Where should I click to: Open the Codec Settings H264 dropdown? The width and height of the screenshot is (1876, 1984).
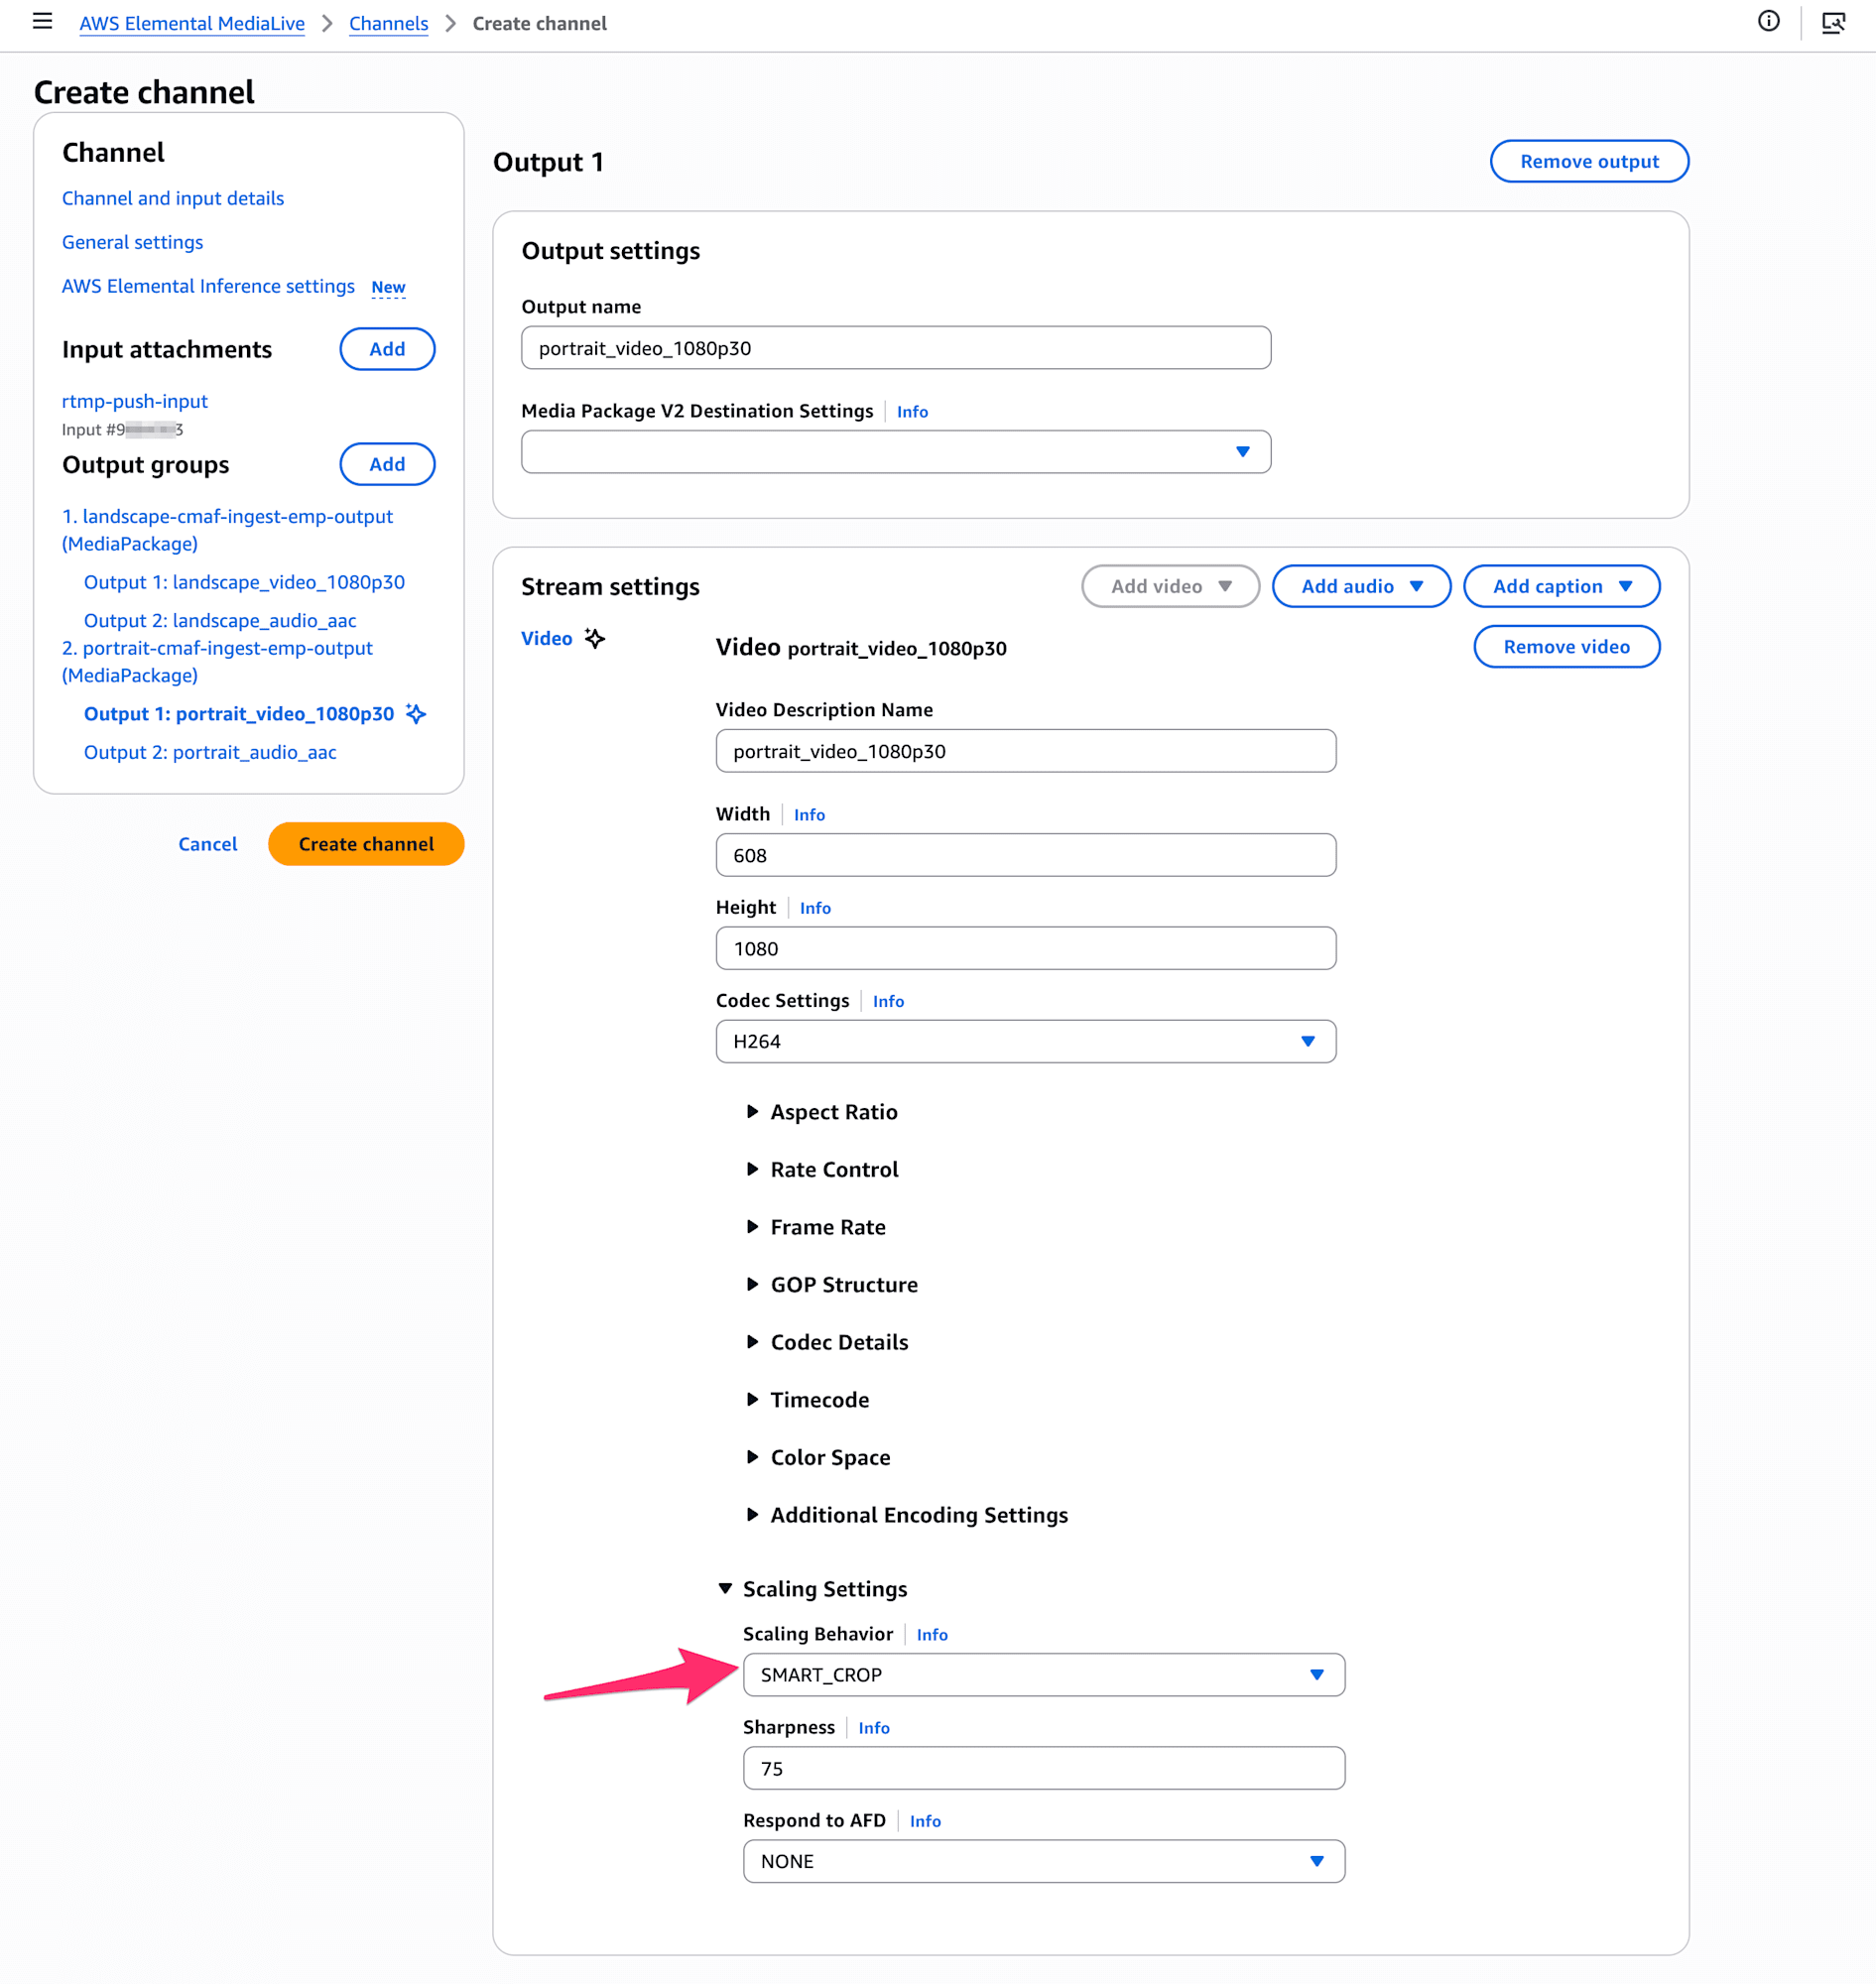[1025, 1041]
